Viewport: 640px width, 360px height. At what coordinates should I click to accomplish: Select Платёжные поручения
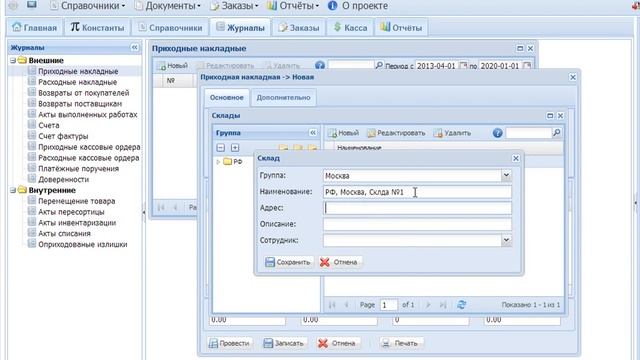[x=78, y=169]
